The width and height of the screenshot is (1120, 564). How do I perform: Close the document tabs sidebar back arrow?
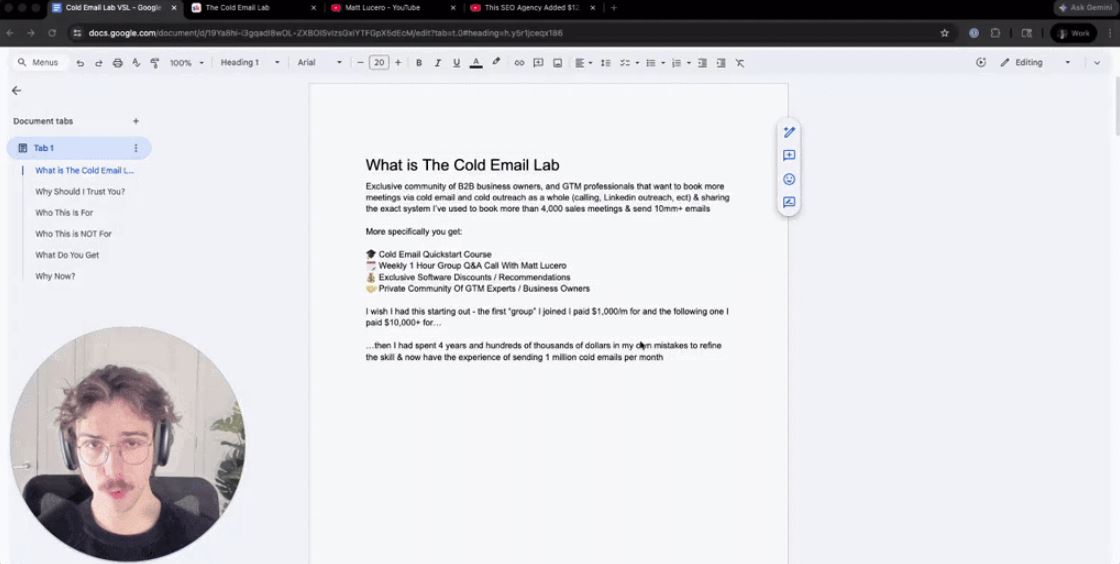(x=16, y=91)
